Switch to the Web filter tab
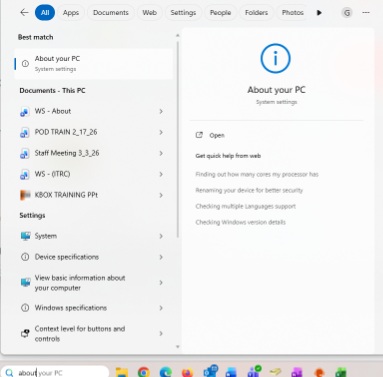 [x=149, y=13]
